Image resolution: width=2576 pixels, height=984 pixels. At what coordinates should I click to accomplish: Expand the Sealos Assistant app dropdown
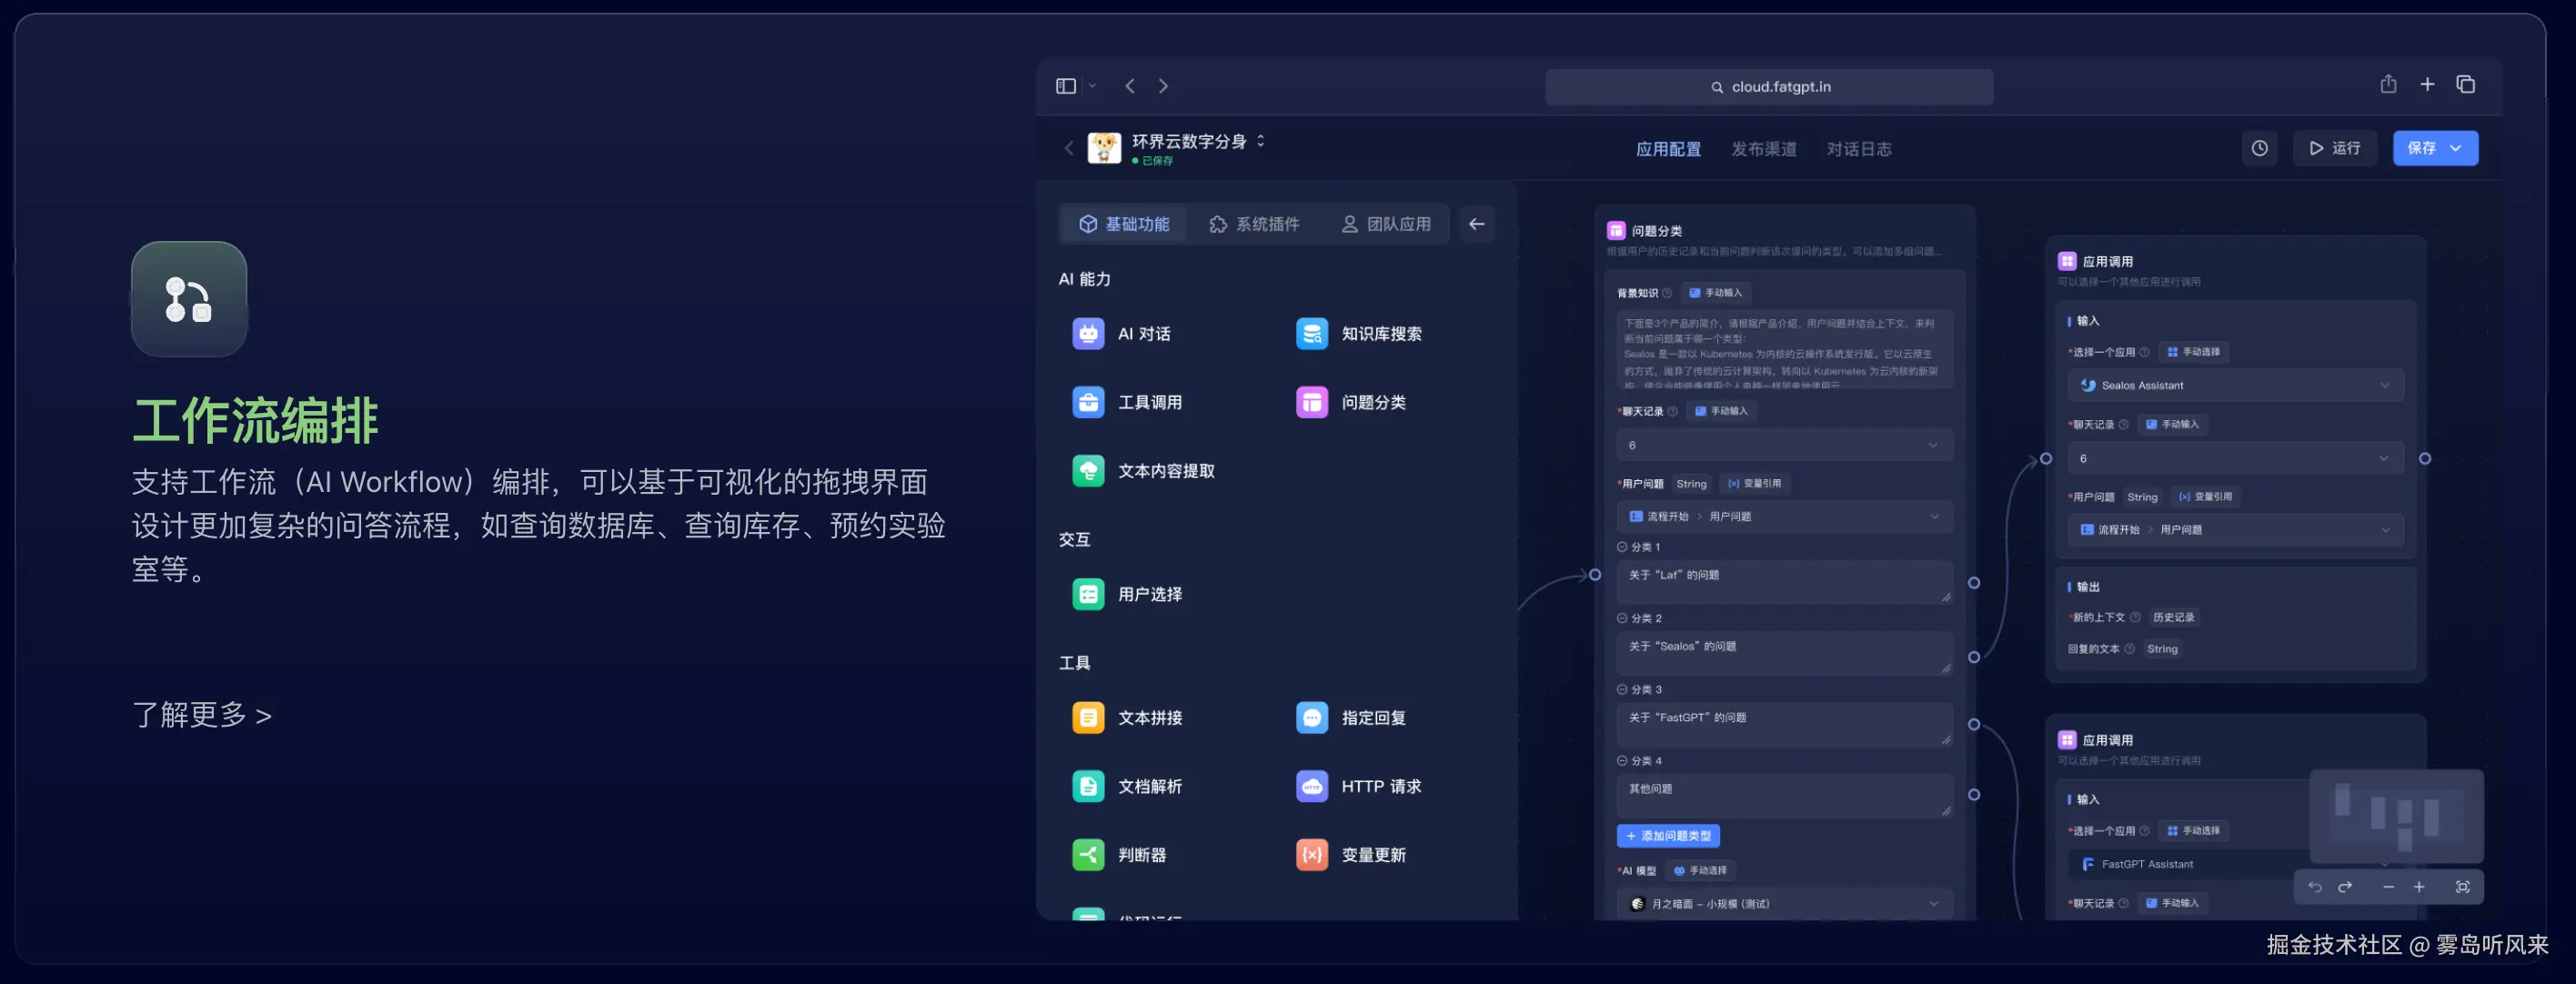2384,385
